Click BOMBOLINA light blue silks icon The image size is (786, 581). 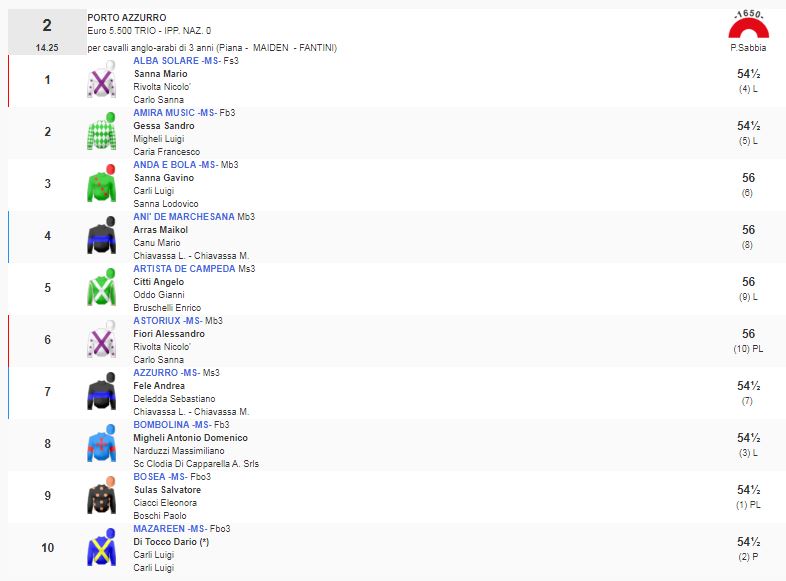click(x=102, y=445)
